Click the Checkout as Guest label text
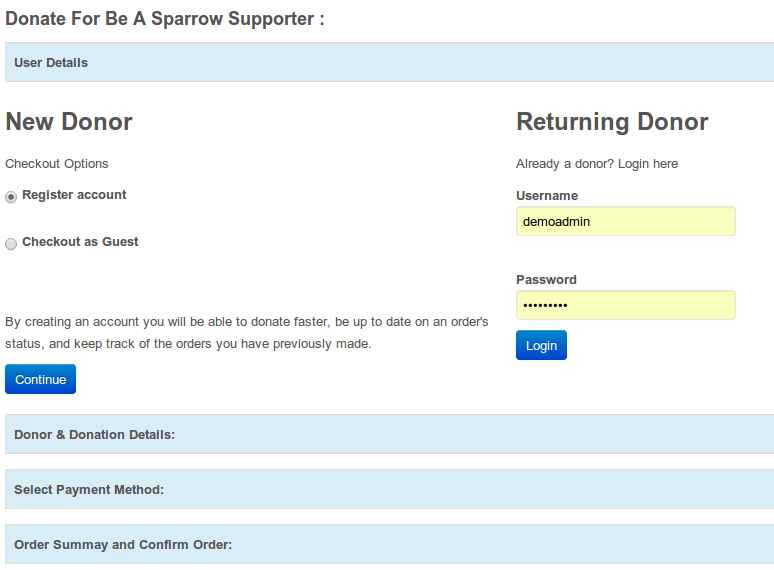Image resolution: width=774 pixels, height=570 pixels. coord(80,242)
